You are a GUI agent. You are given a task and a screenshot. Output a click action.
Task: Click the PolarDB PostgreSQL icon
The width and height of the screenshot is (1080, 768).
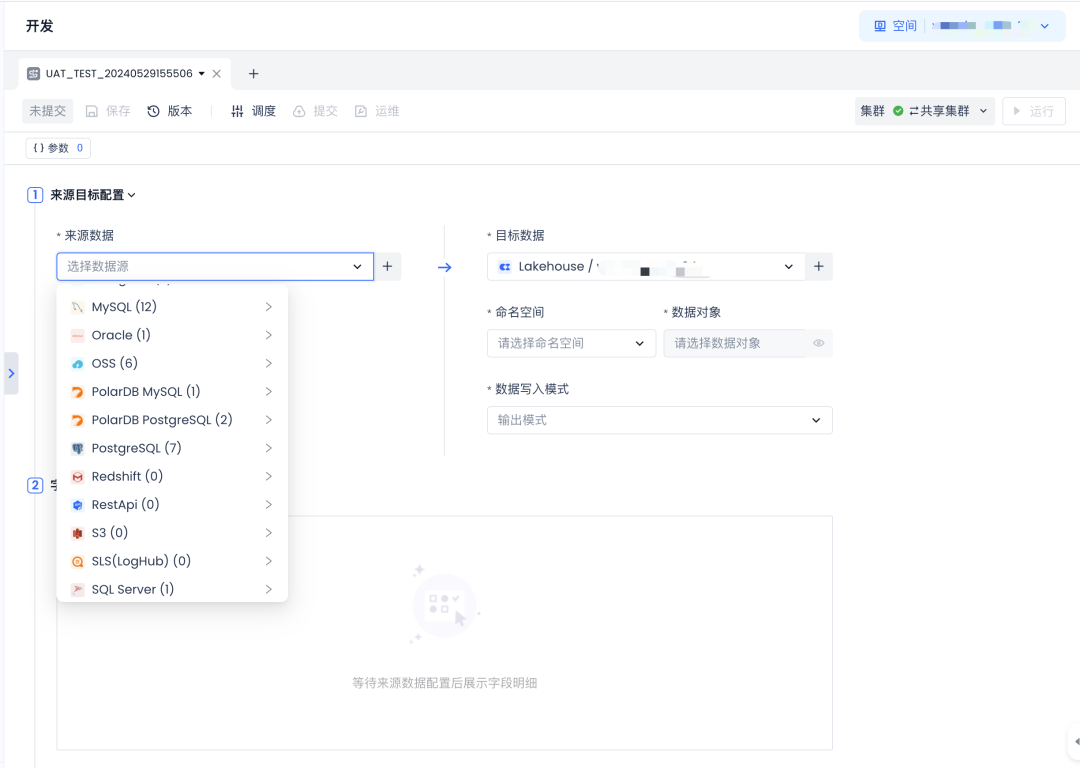tap(77, 420)
